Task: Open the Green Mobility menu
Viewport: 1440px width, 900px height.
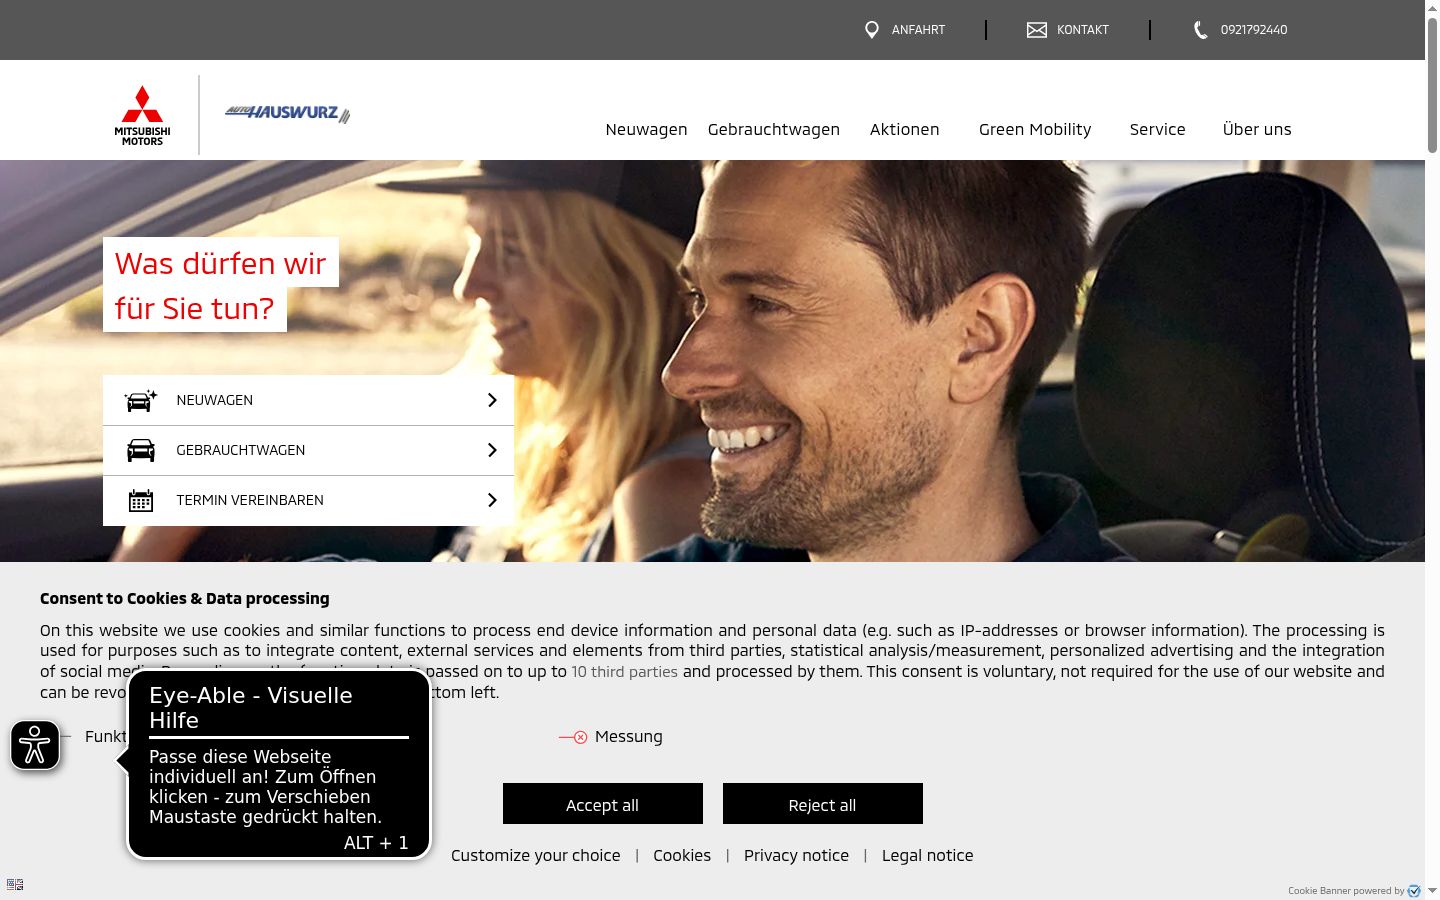Action: tap(1035, 129)
